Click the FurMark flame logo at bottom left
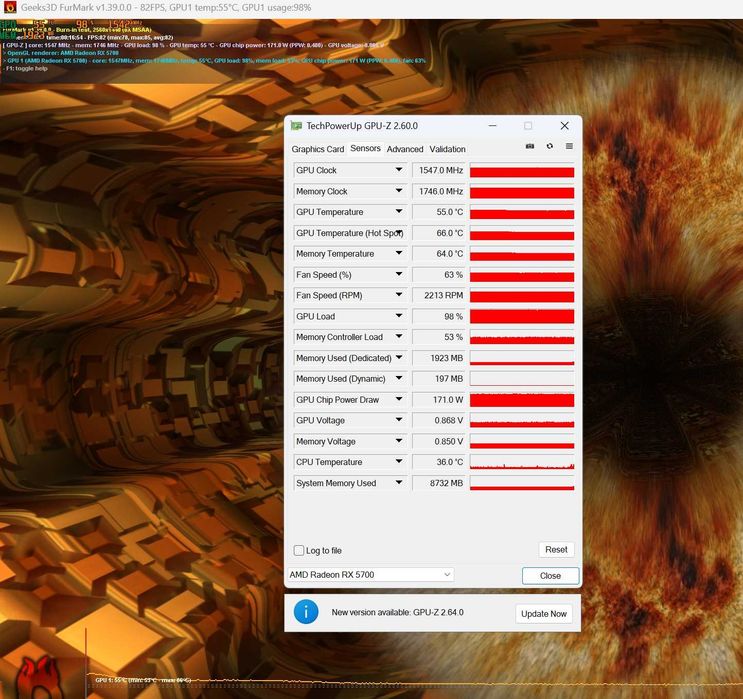This screenshot has height=699, width=743. pyautogui.click(x=40, y=677)
